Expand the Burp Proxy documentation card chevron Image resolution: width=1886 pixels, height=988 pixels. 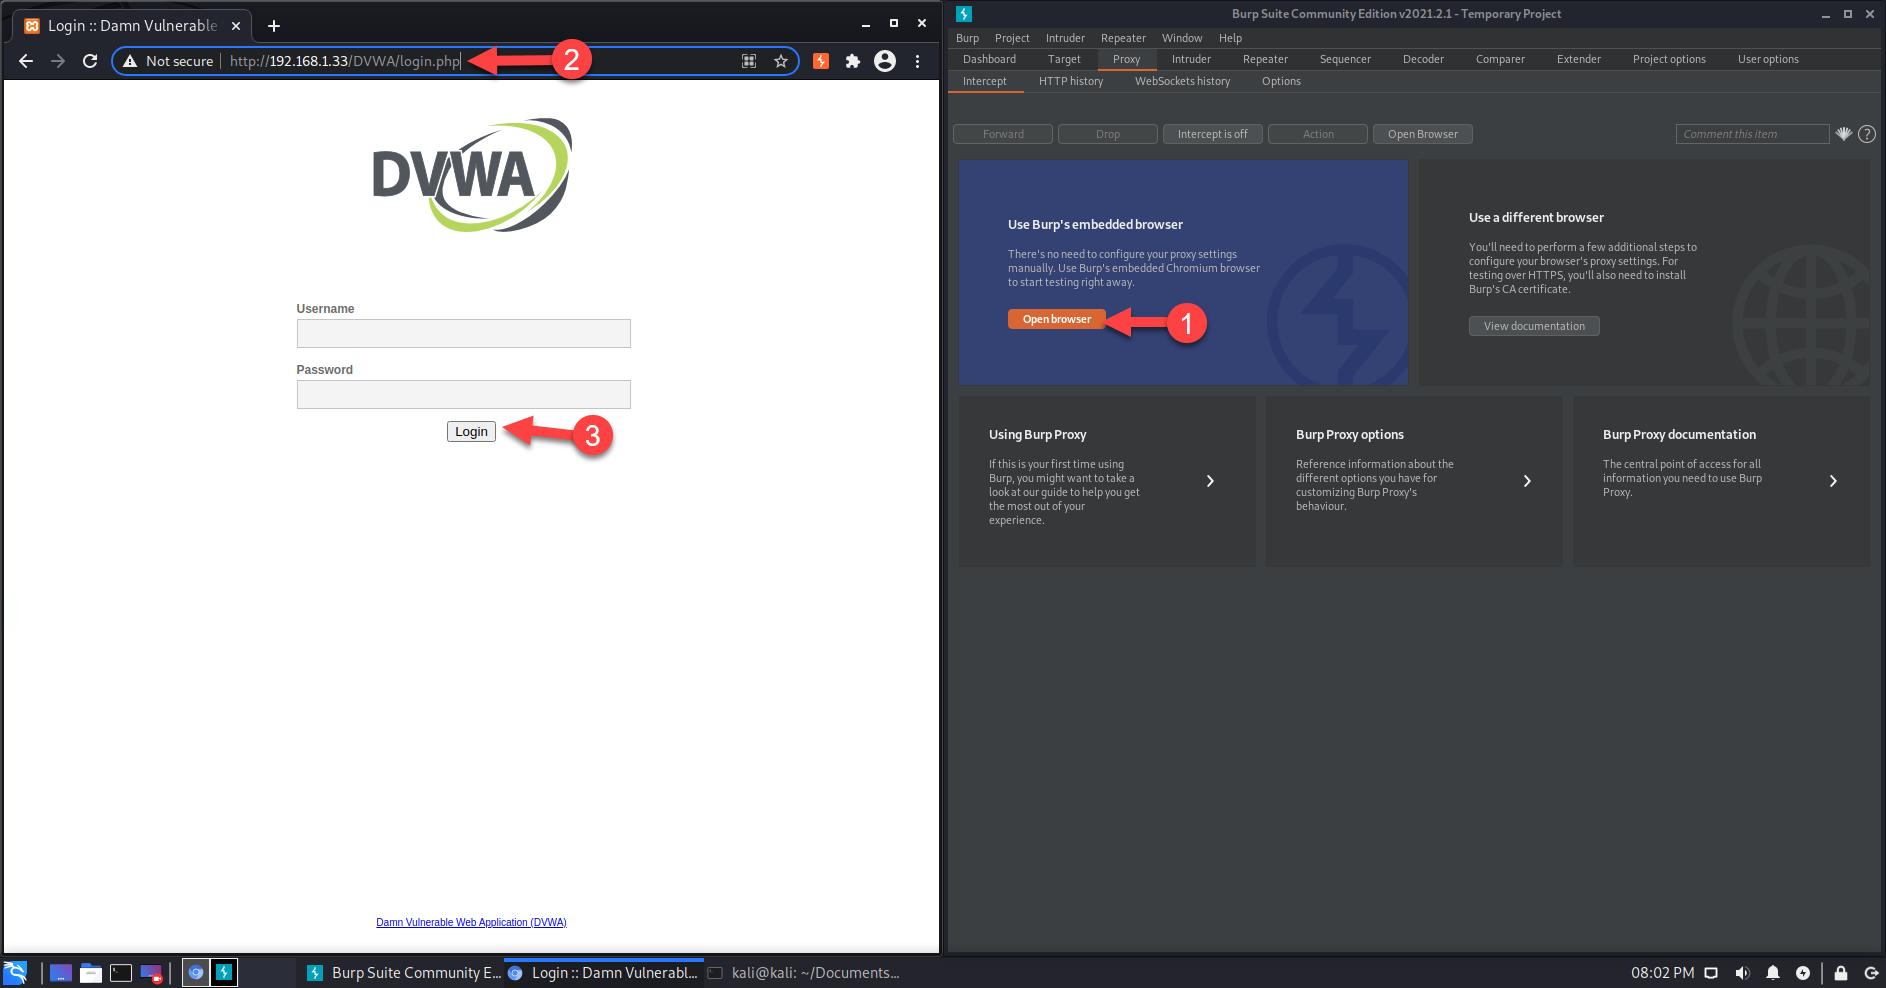click(1833, 481)
